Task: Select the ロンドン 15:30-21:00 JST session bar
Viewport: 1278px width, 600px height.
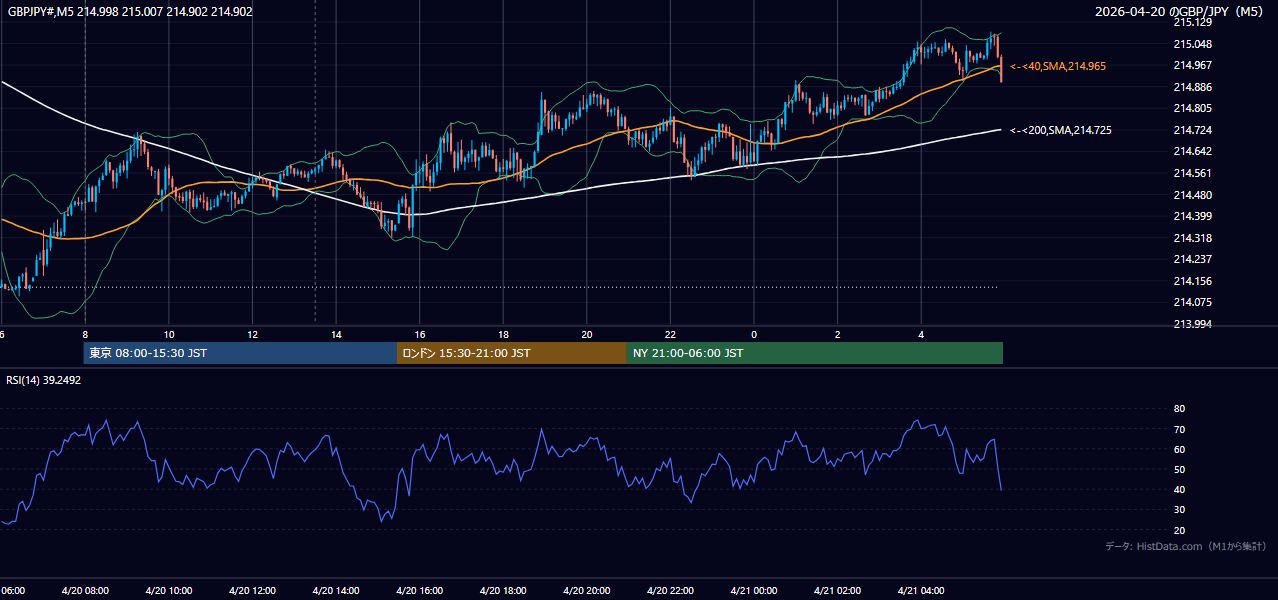Action: click(512, 353)
